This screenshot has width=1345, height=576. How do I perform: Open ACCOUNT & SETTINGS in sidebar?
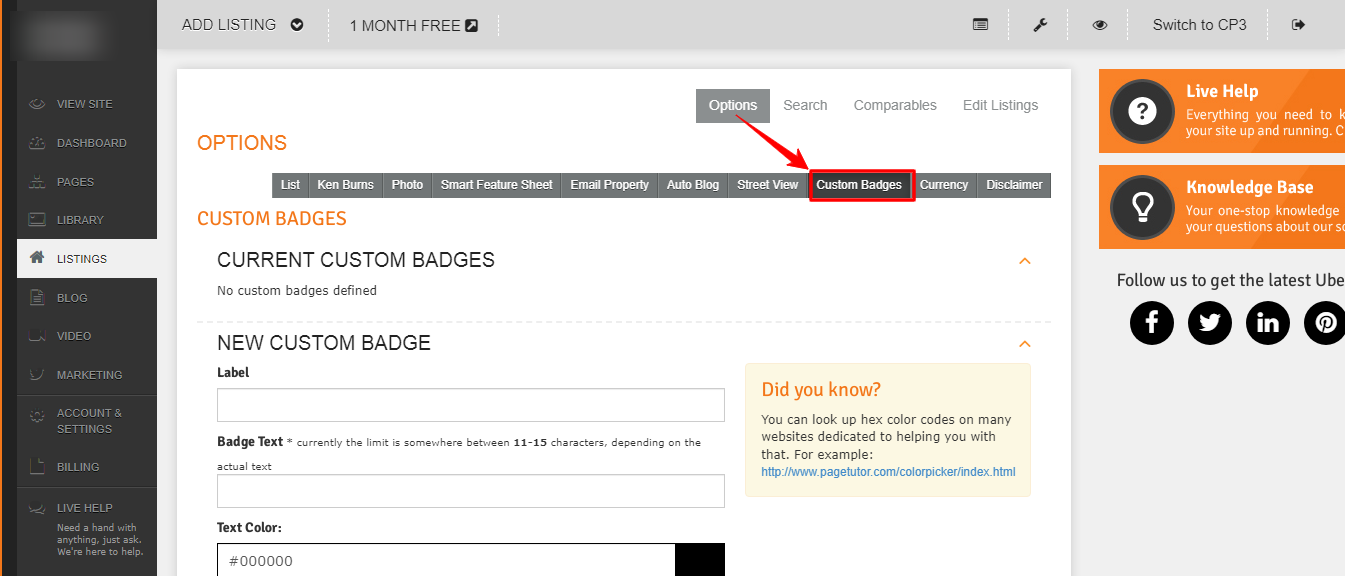tap(87, 421)
